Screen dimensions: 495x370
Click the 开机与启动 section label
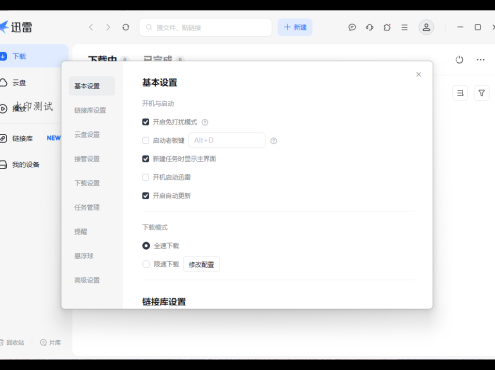point(158,104)
